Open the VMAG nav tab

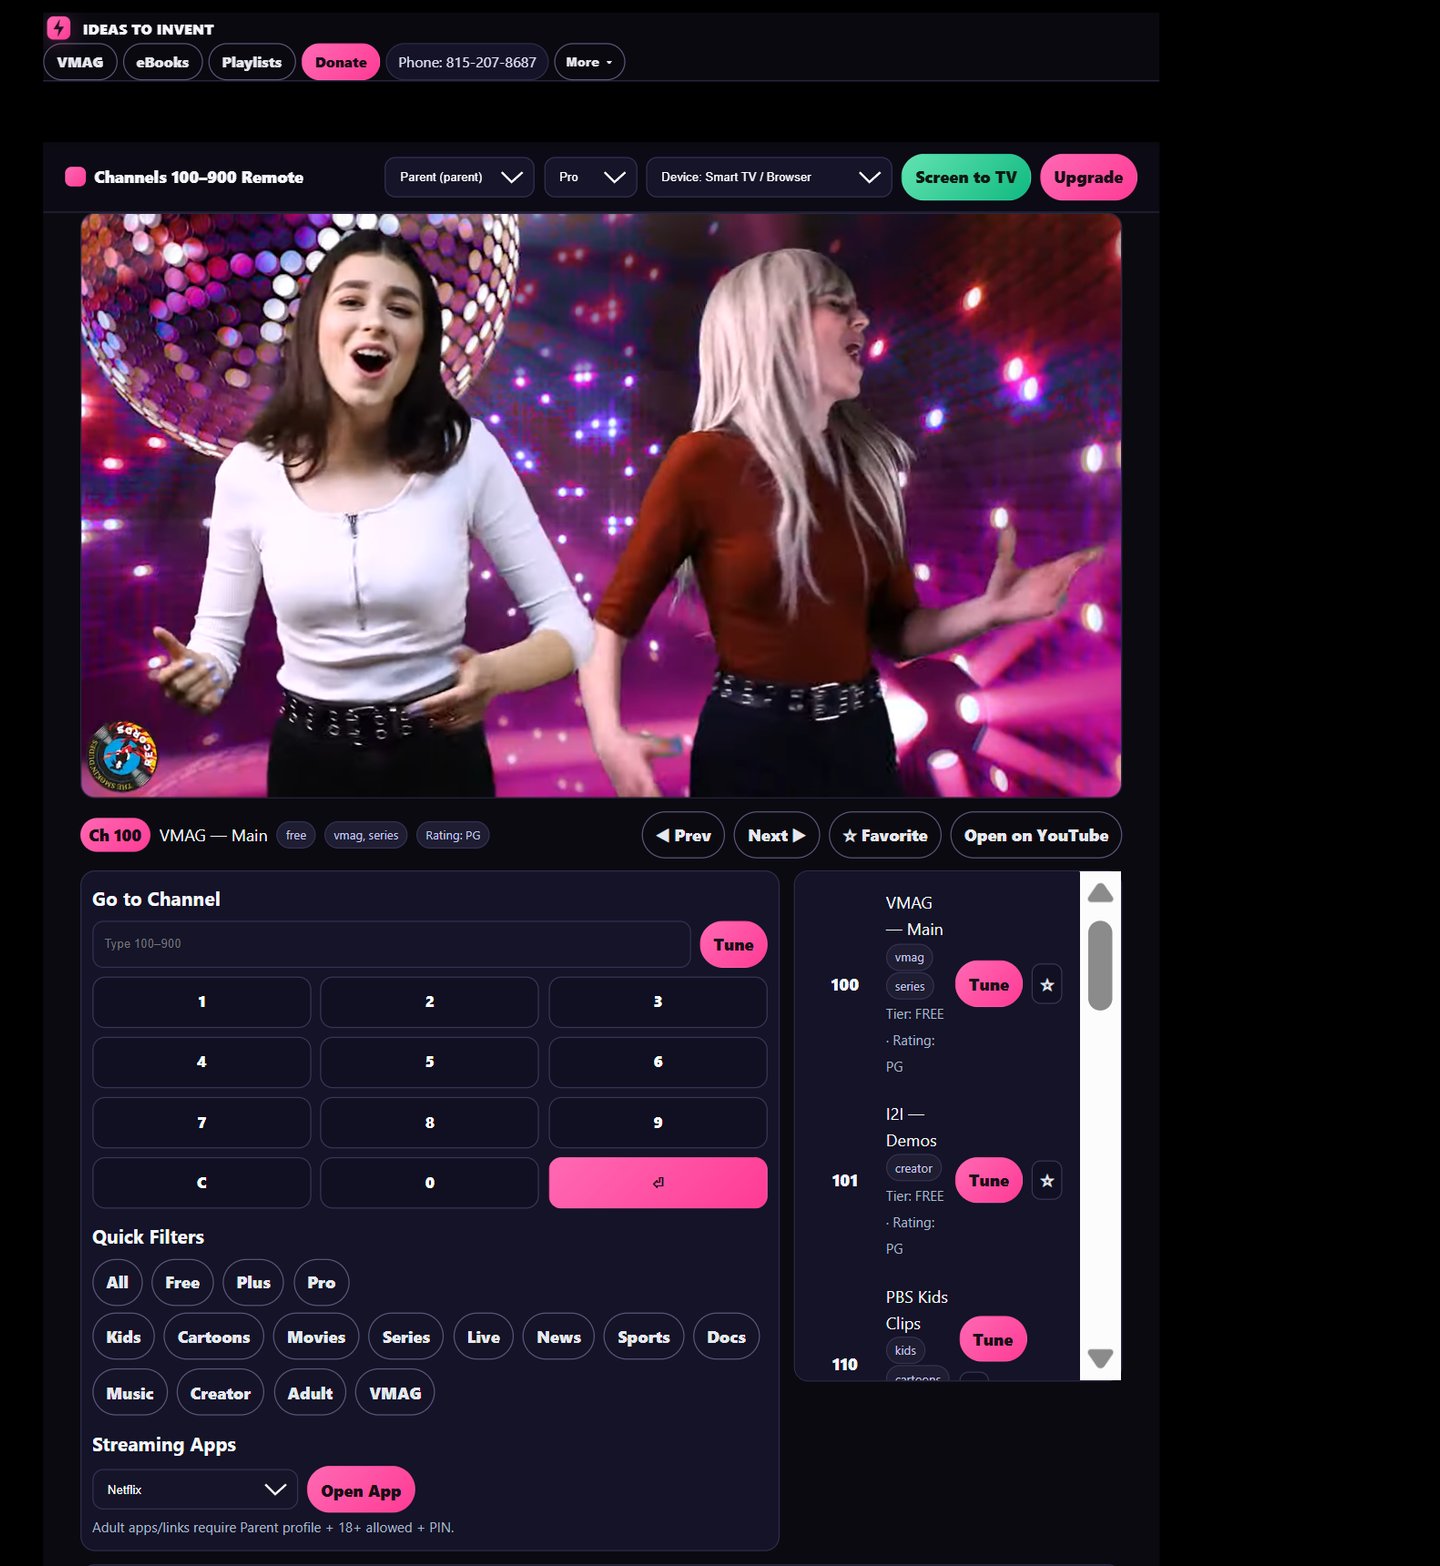[80, 62]
